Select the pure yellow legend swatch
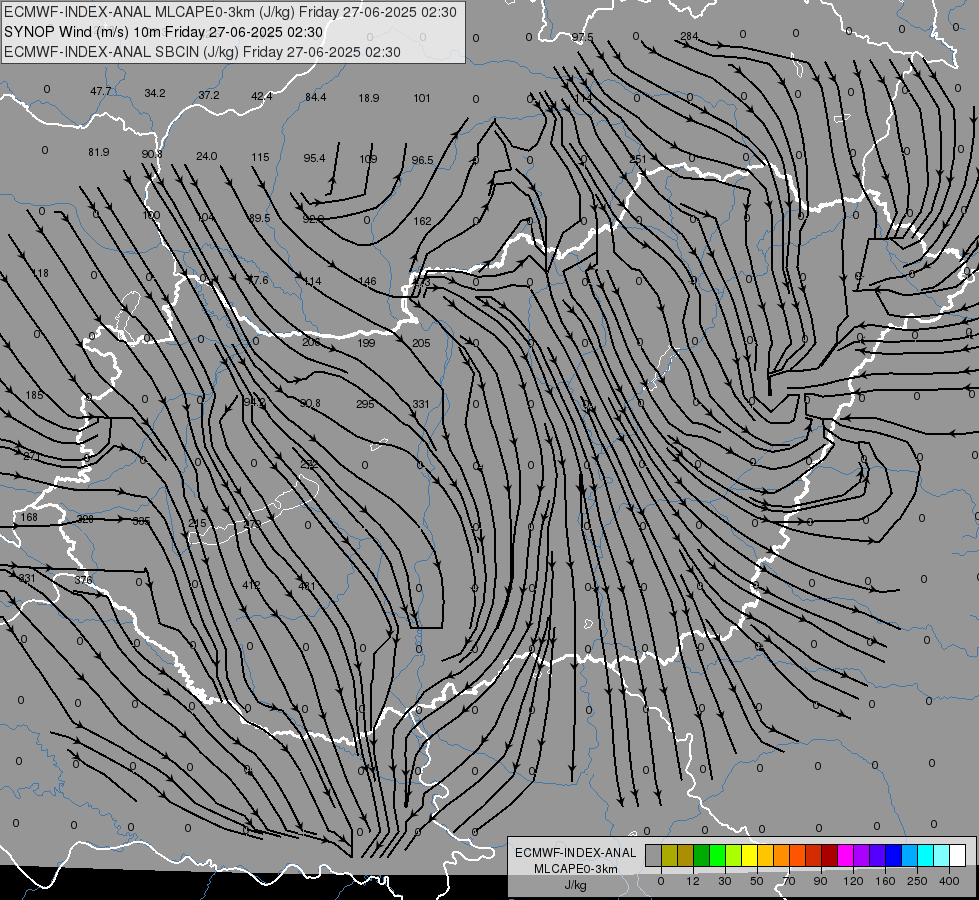The width and height of the screenshot is (979, 900). coord(750,855)
